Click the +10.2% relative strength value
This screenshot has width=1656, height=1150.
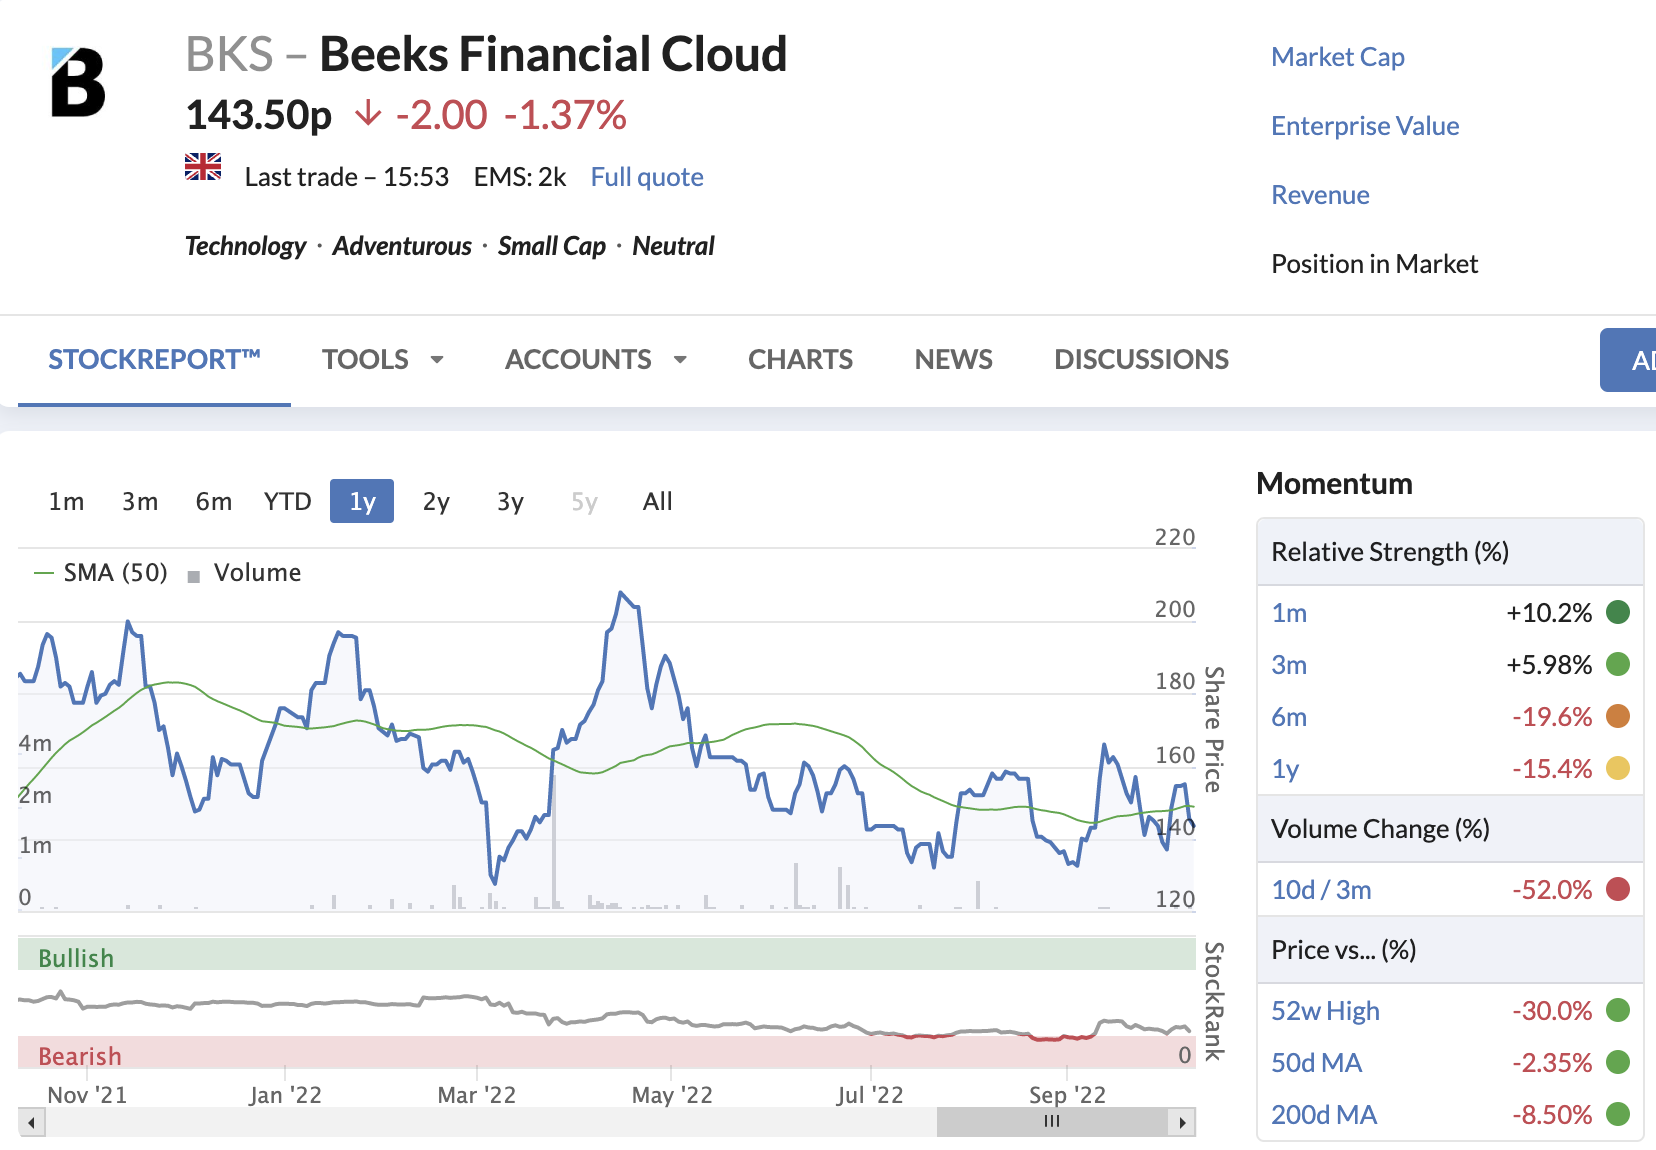(x=1549, y=613)
